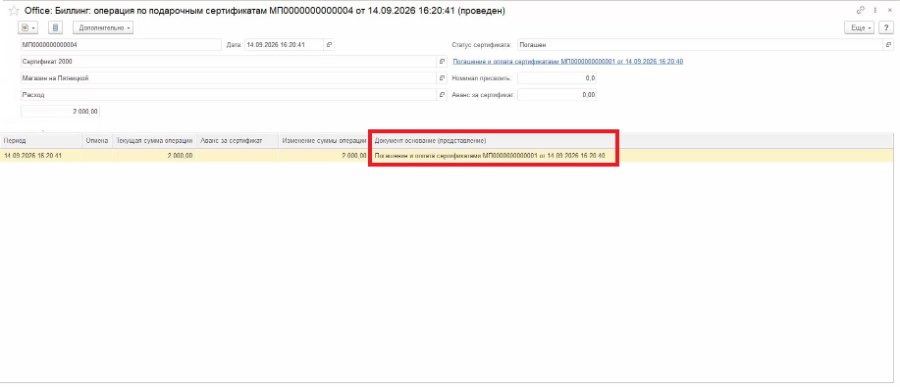The width and height of the screenshot is (900, 387).
Task: Open the picker icon beside Дата field
Action: (x=329, y=45)
